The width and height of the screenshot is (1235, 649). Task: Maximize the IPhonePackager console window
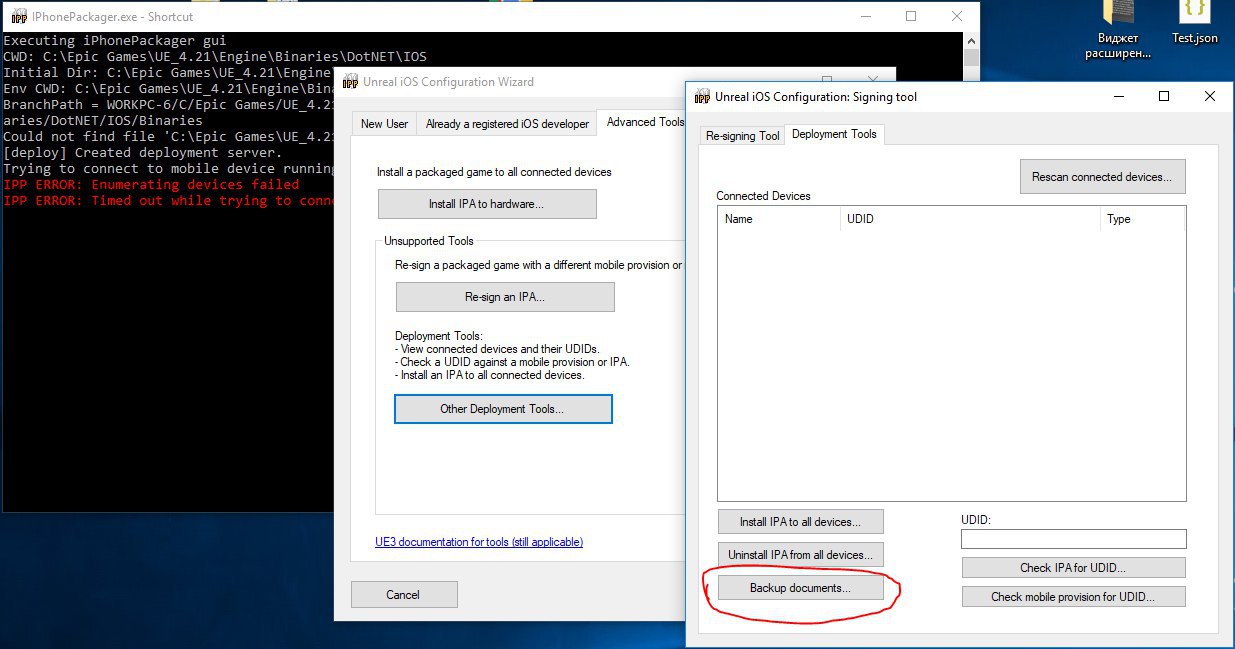(x=911, y=16)
